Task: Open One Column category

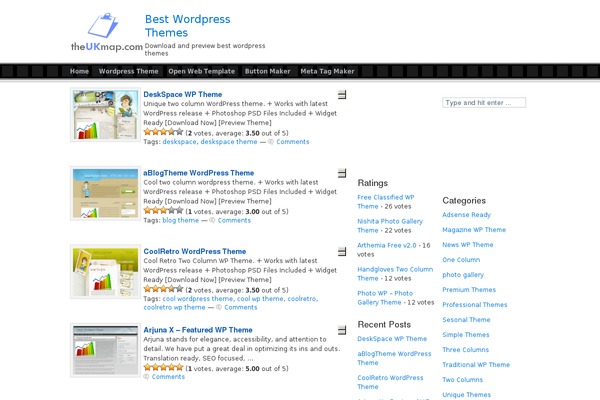Action: (x=461, y=260)
